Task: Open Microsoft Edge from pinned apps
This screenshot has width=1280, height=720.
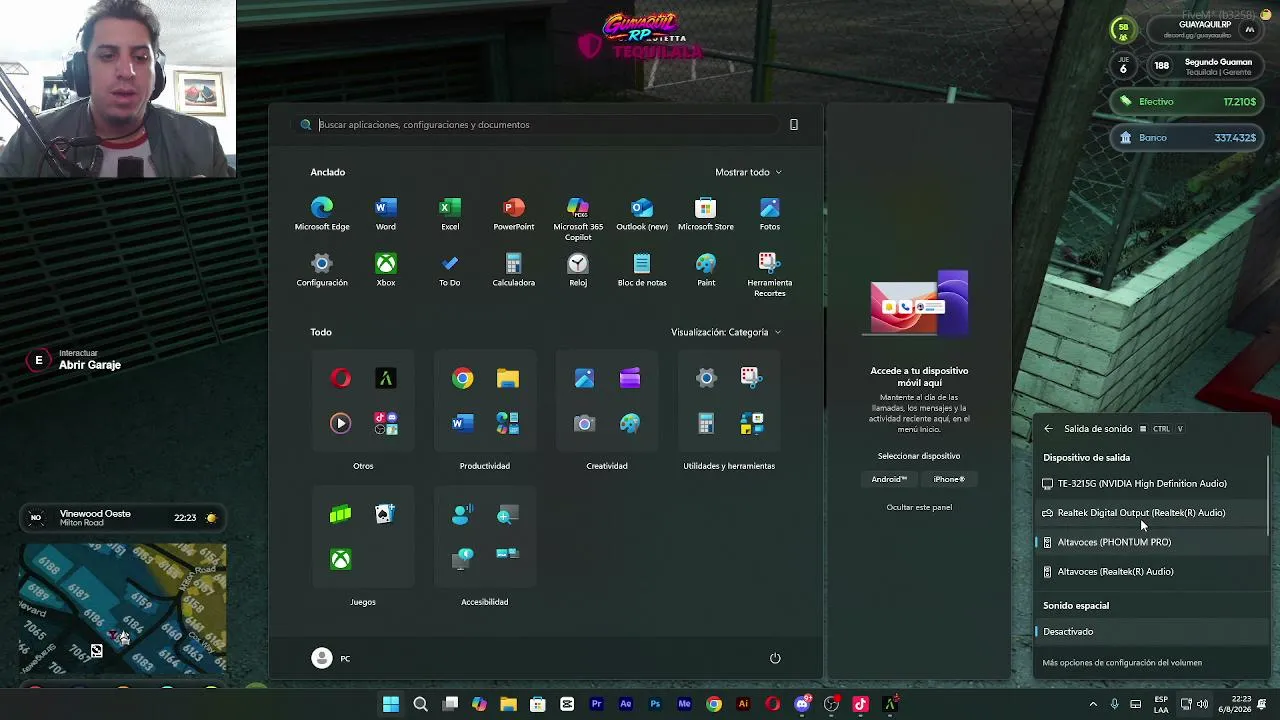Action: tap(322, 214)
